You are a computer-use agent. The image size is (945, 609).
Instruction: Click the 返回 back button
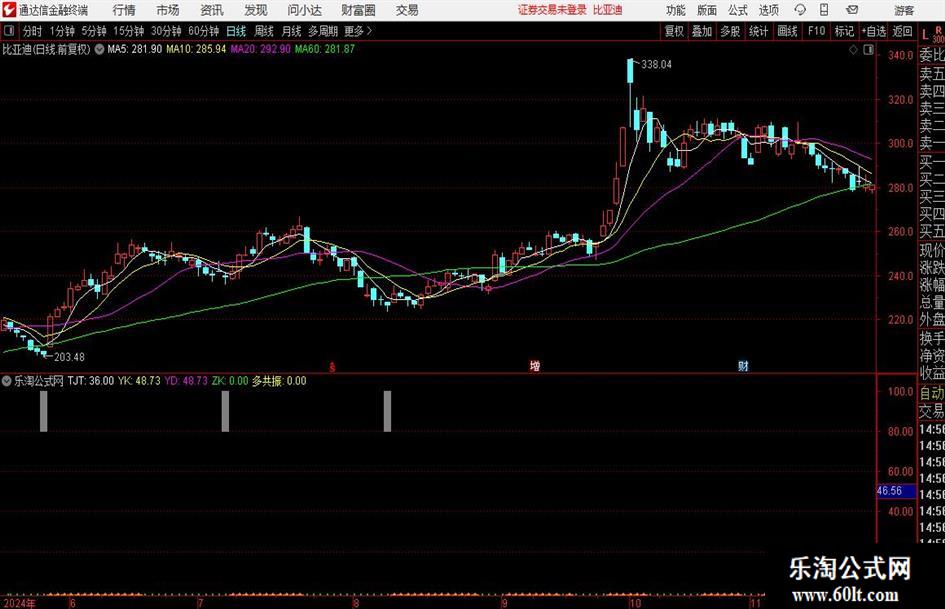[x=902, y=31]
